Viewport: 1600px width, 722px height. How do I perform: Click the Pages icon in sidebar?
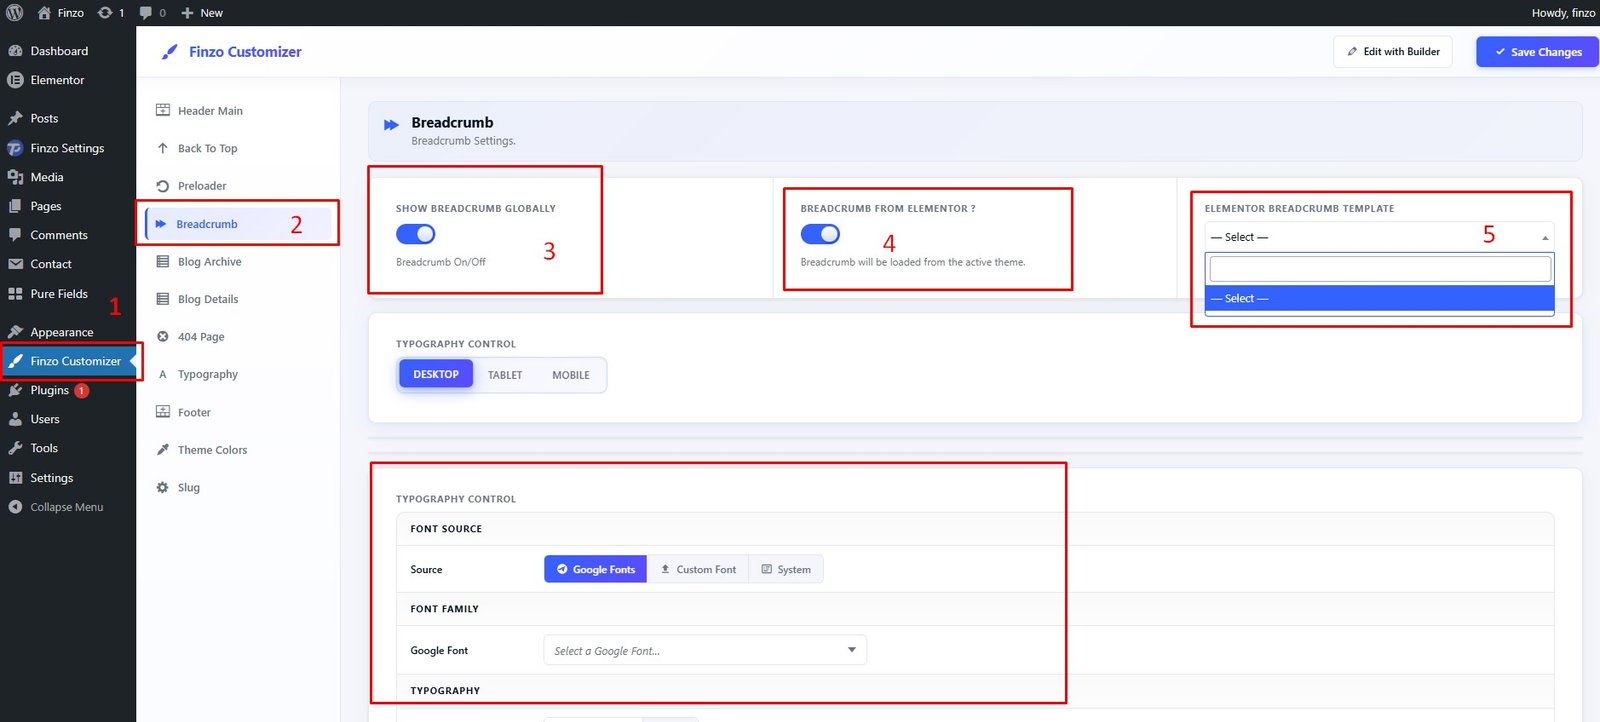tap(15, 206)
